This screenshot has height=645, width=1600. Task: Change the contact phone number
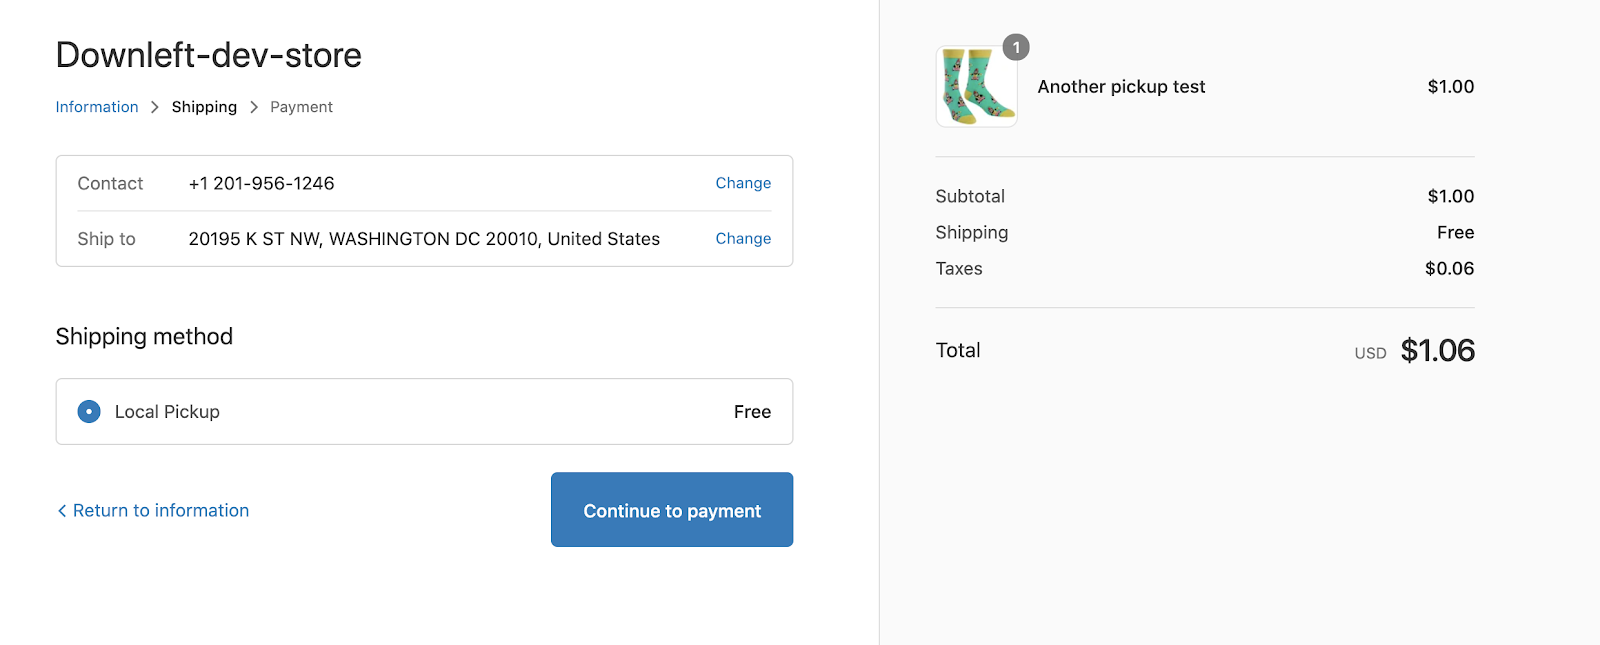tap(743, 183)
